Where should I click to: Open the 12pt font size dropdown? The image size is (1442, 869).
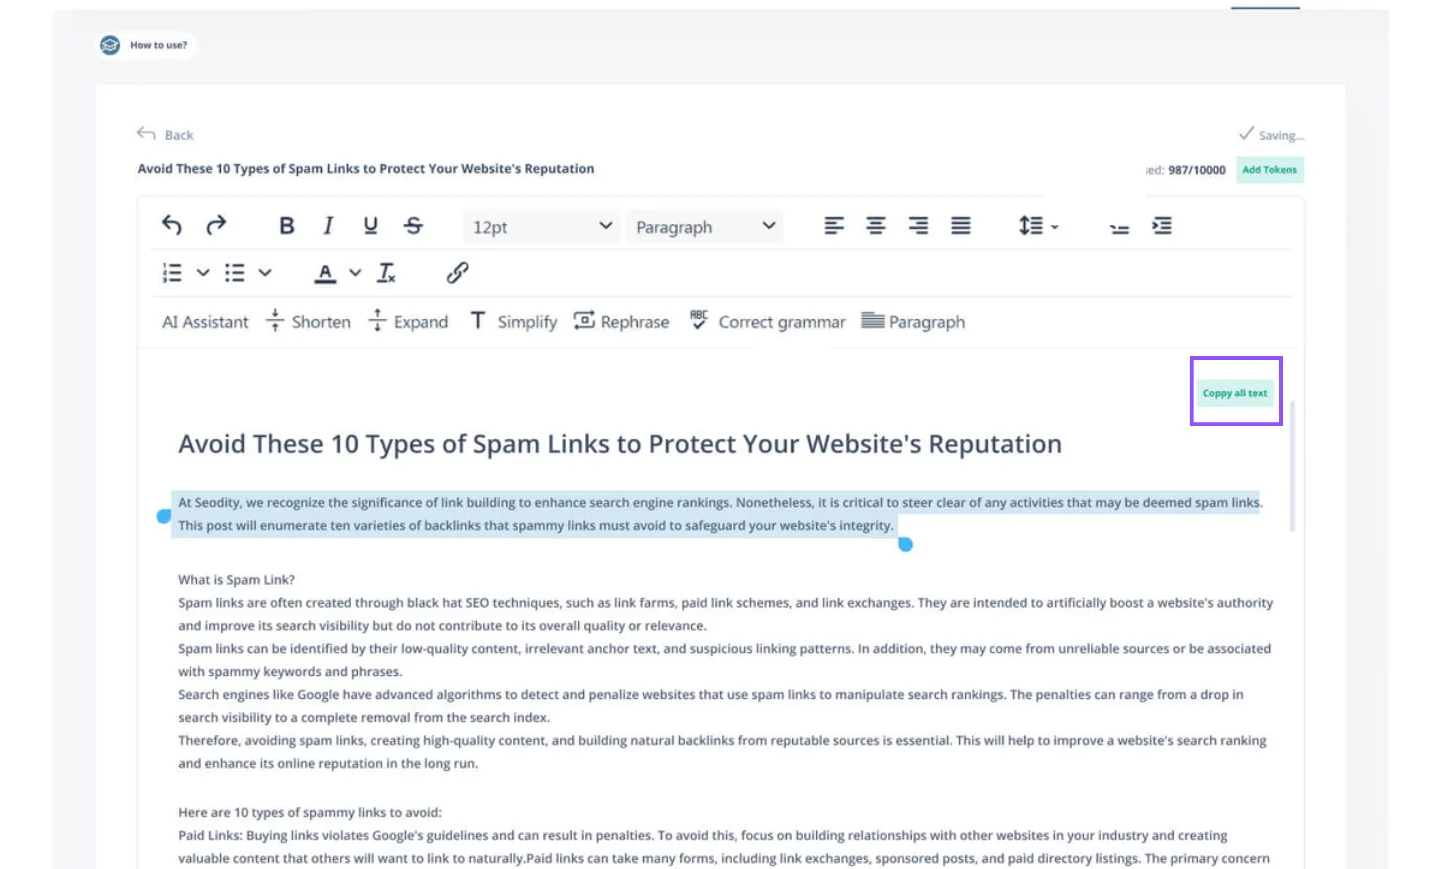(541, 227)
